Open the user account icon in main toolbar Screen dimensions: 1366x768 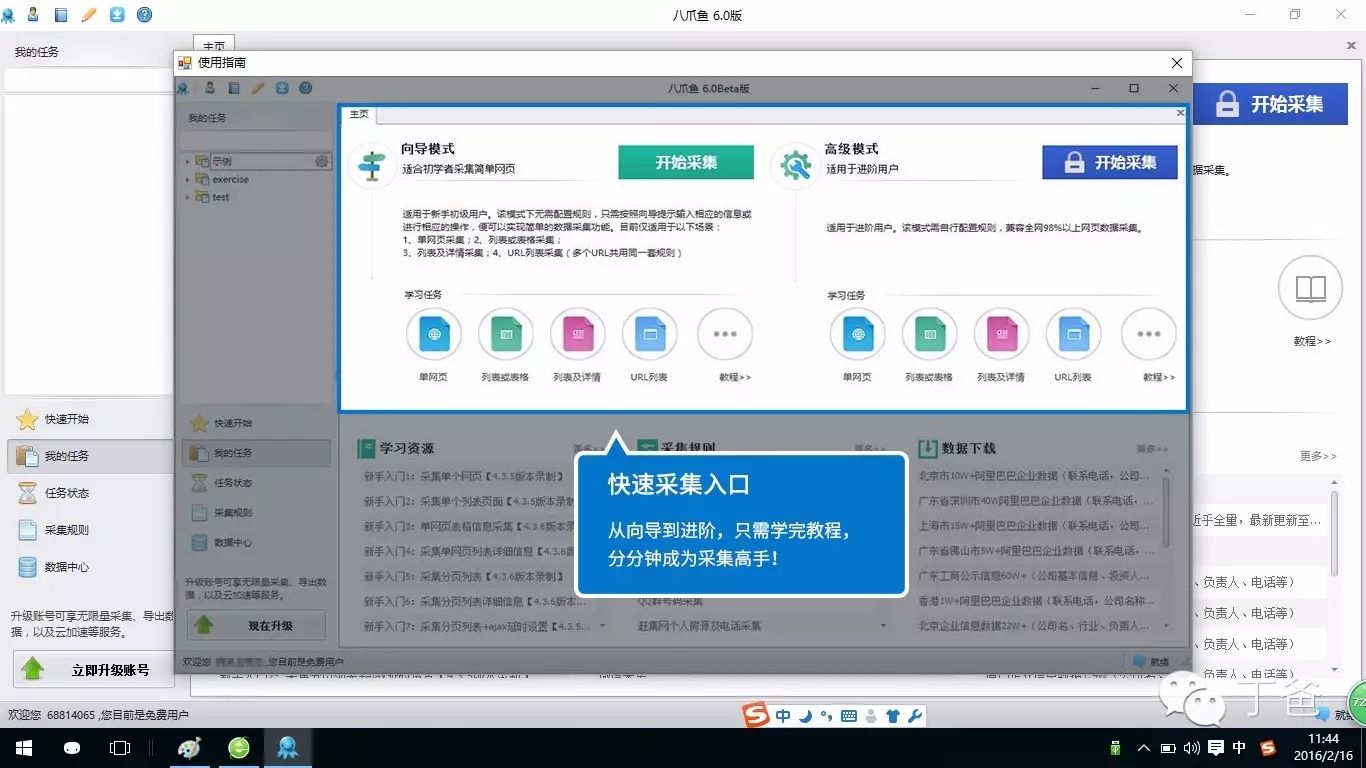pos(34,15)
